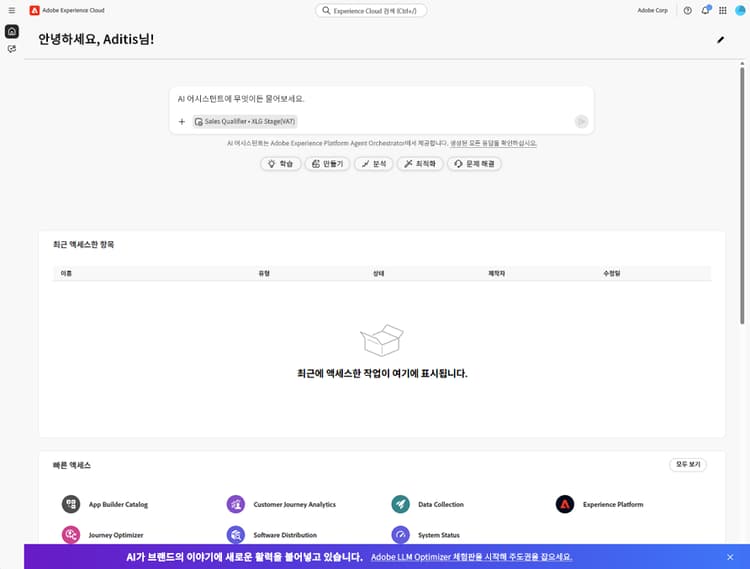
Task: Open the Data Collection icon
Action: [x=400, y=504]
